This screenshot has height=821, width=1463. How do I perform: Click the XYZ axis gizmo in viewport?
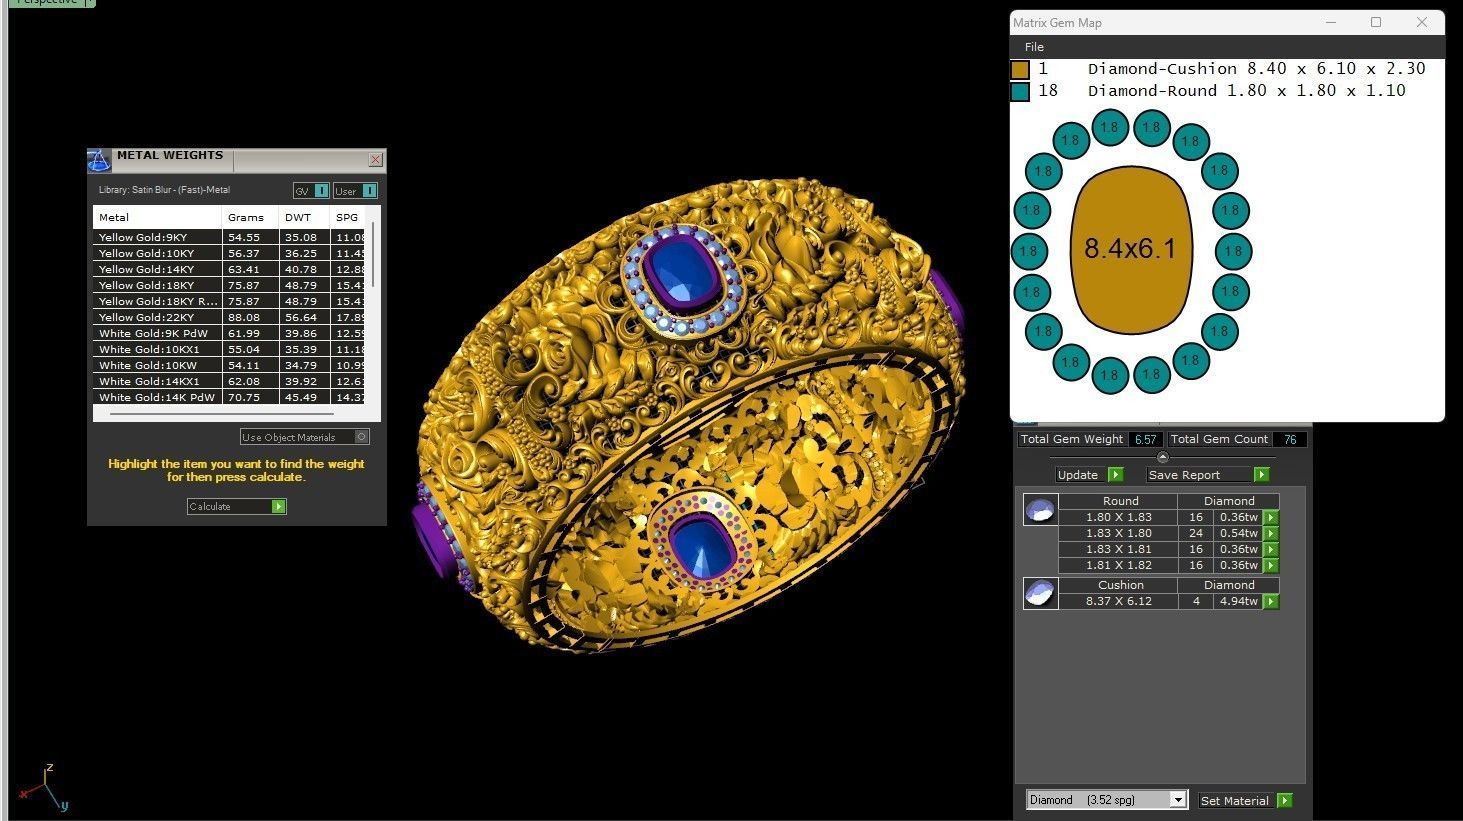click(x=44, y=787)
